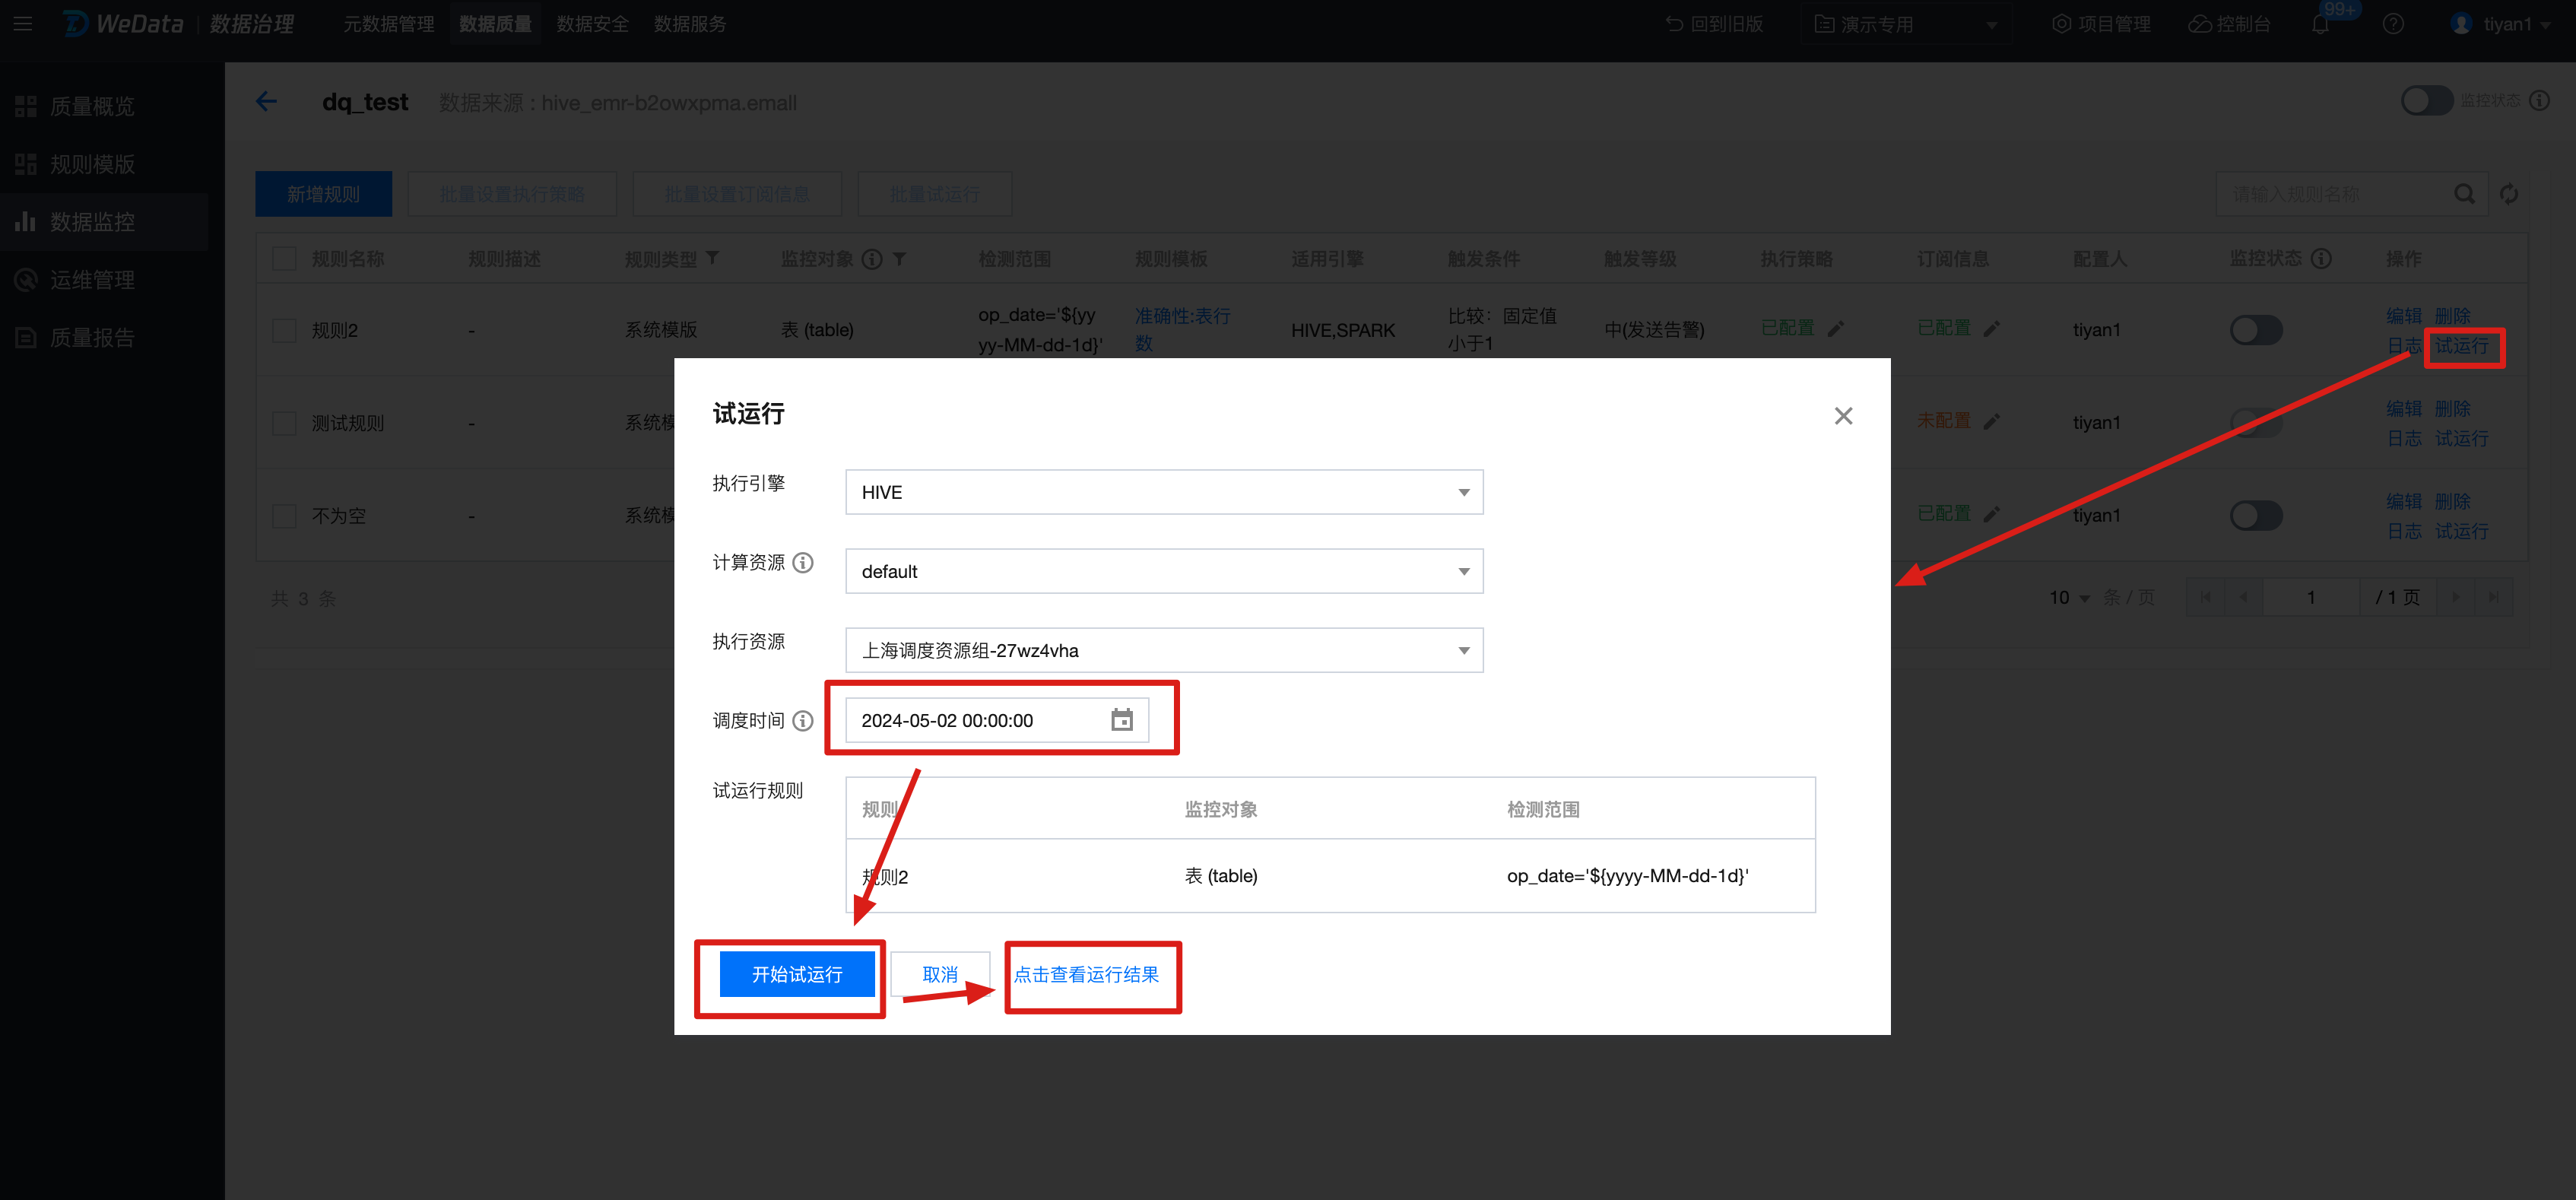Click the notification bell icon
This screenshot has height=1200, width=2576.
pyautogui.click(x=2320, y=25)
